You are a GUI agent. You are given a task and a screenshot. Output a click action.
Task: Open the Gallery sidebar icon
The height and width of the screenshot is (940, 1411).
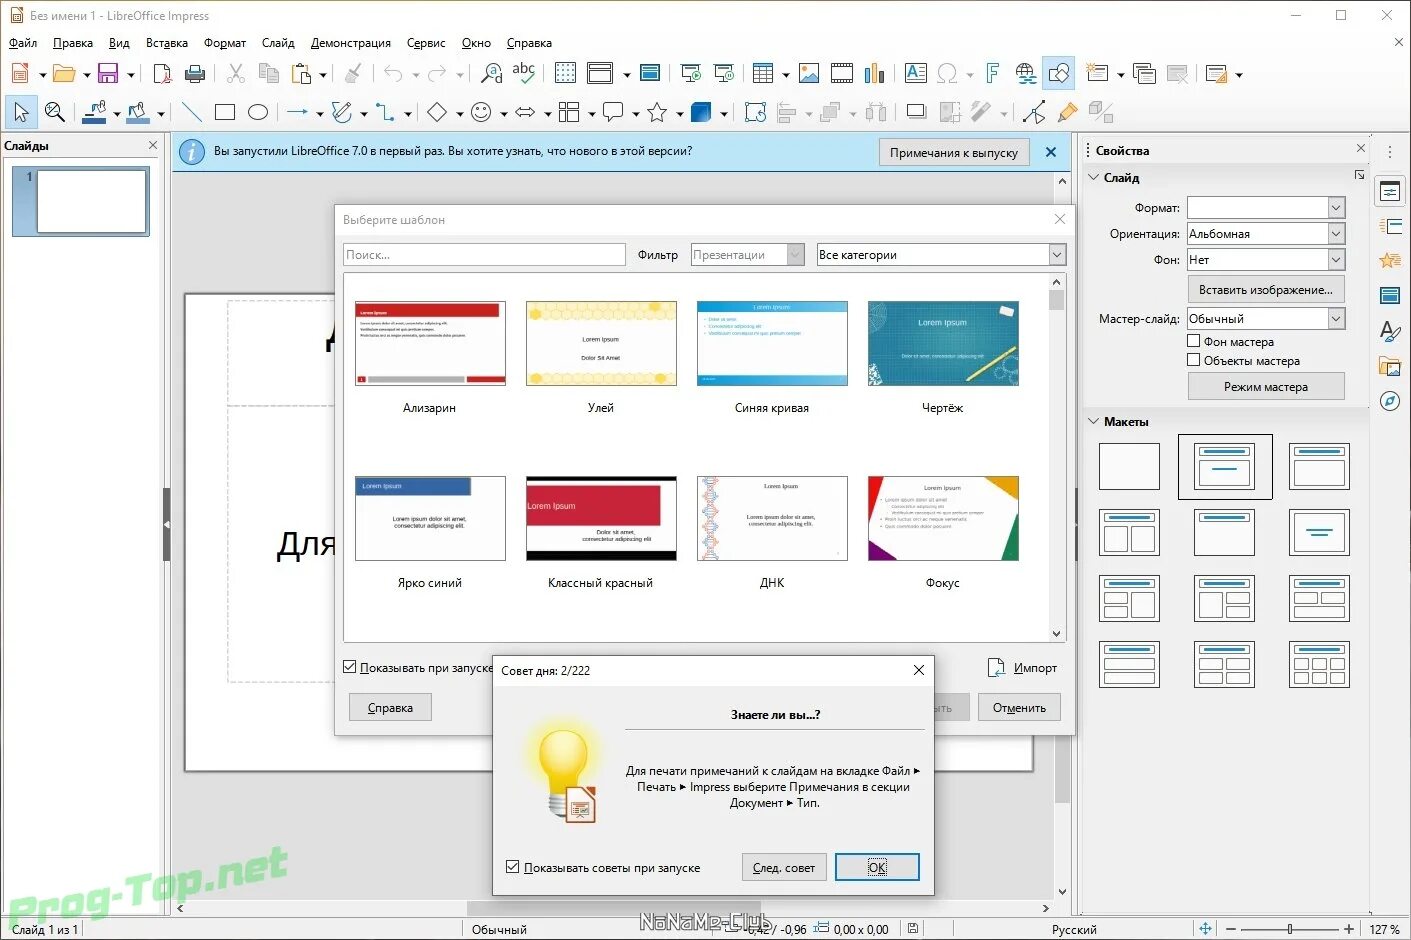[x=1390, y=366]
